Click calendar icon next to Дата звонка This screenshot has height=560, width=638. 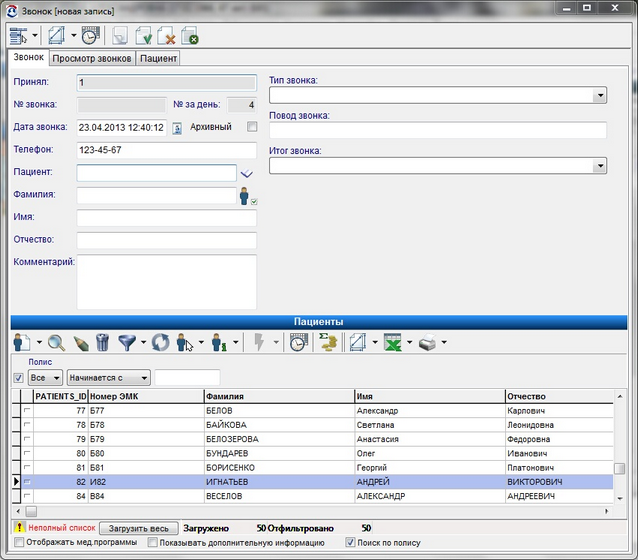tap(177, 128)
